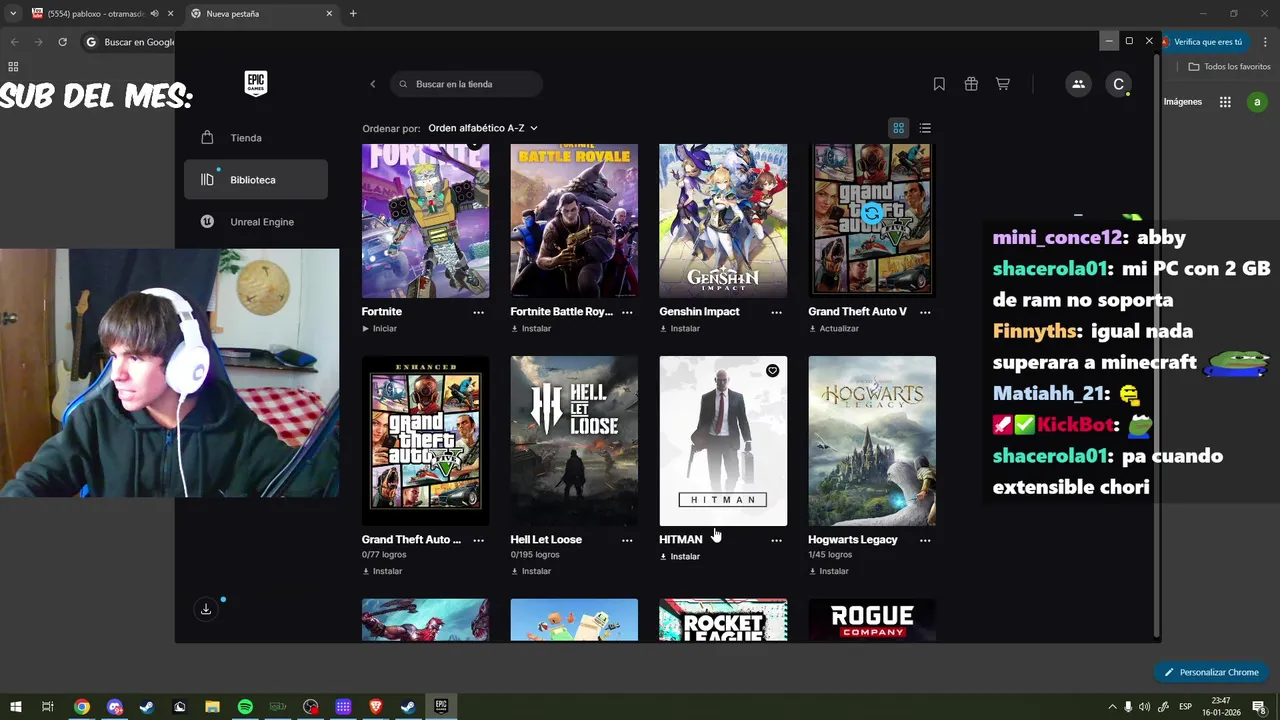This screenshot has width=1280, height=720.
Task: Click Personalizar Chrome button
Action: [1211, 672]
